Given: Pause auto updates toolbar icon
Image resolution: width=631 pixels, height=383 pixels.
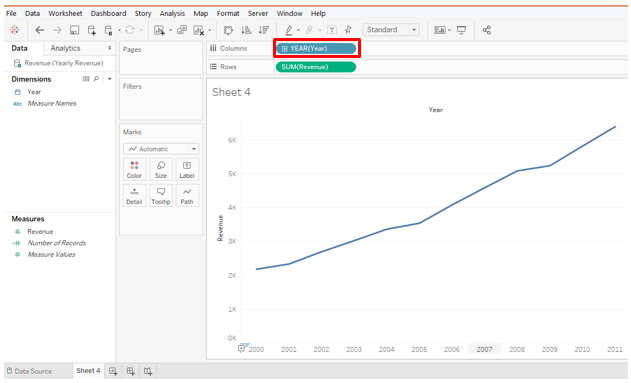Looking at the screenshot, I should (x=108, y=30).
